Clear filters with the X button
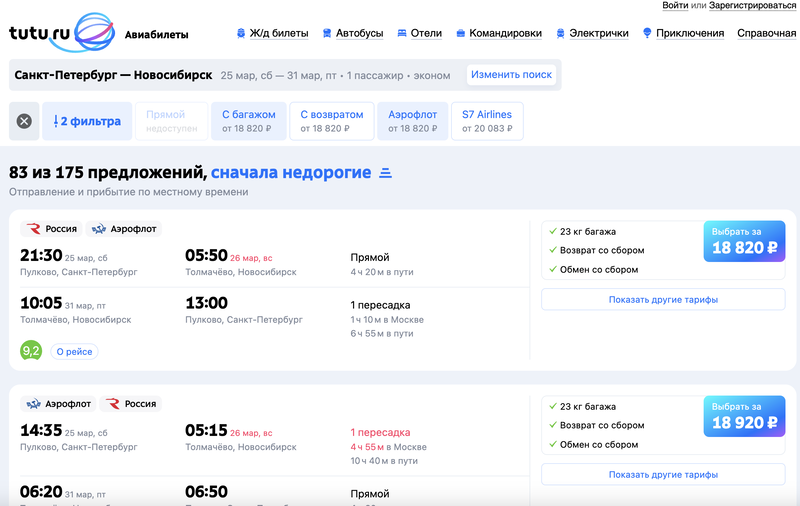The height and width of the screenshot is (506, 800). [x=24, y=121]
